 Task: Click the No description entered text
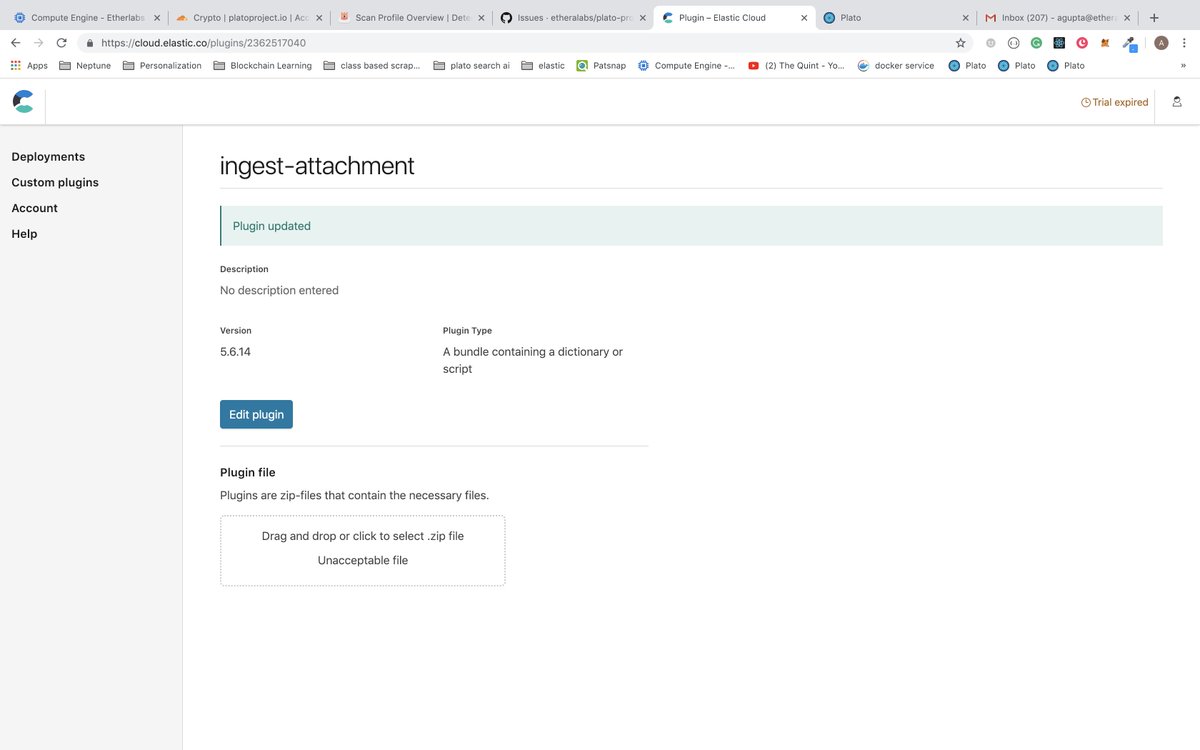pyautogui.click(x=279, y=290)
